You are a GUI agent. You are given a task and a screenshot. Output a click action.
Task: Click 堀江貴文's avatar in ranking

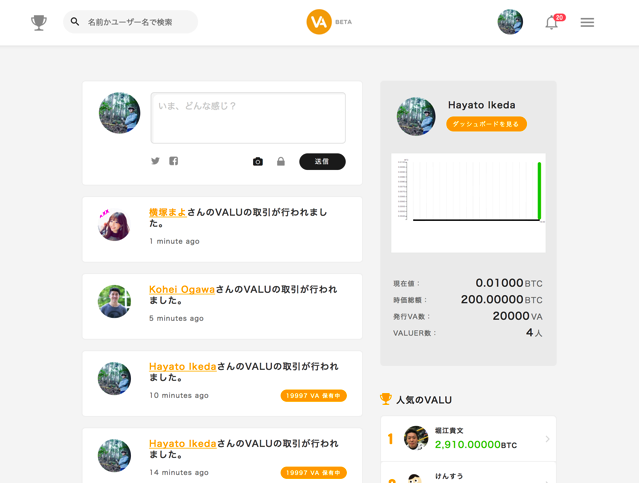tap(416, 438)
